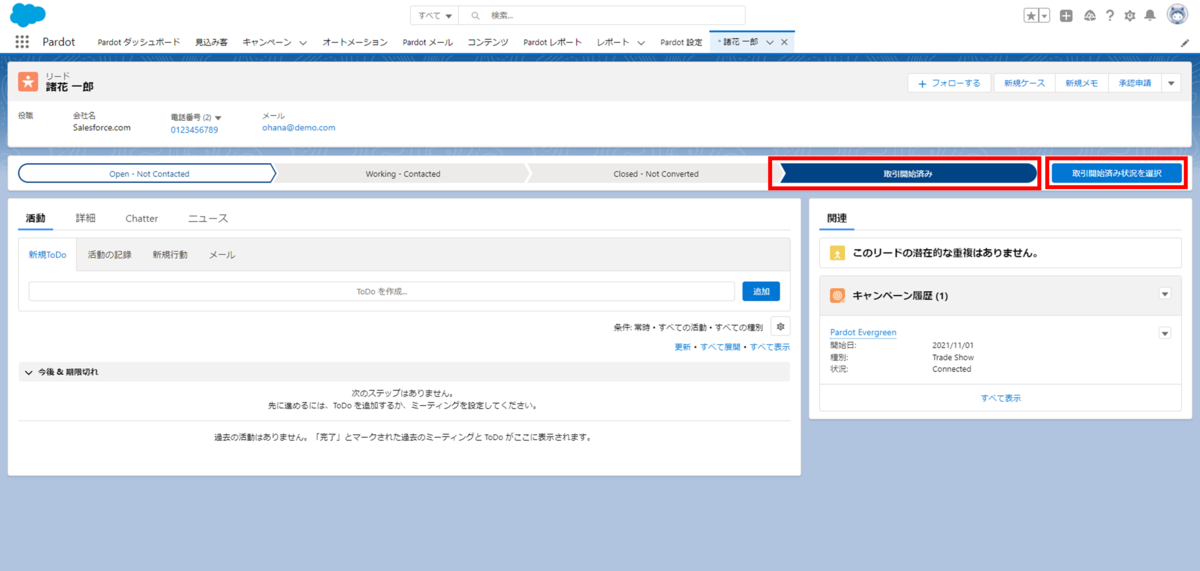1200x571 pixels.
Task: Open the activity filter gear icon
Action: pyautogui.click(x=780, y=326)
